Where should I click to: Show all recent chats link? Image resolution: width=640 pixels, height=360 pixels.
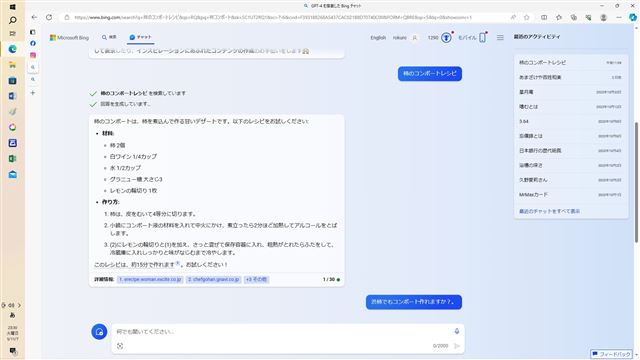(549, 211)
